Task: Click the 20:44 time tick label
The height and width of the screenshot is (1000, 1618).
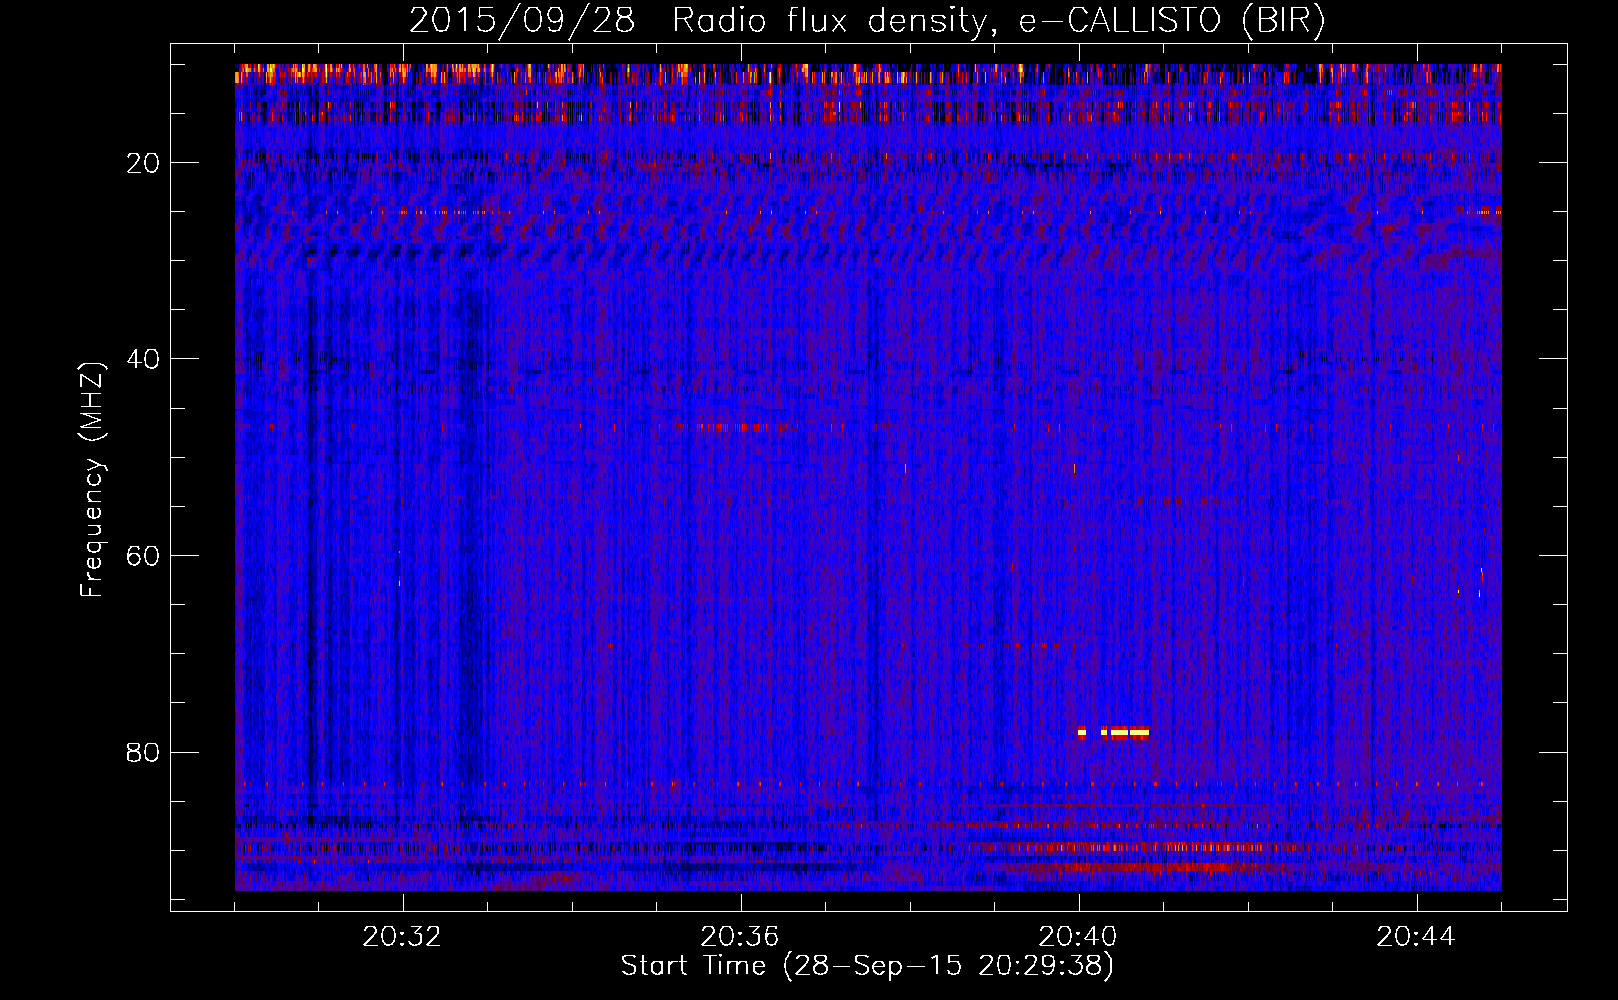Action: [x=1416, y=937]
